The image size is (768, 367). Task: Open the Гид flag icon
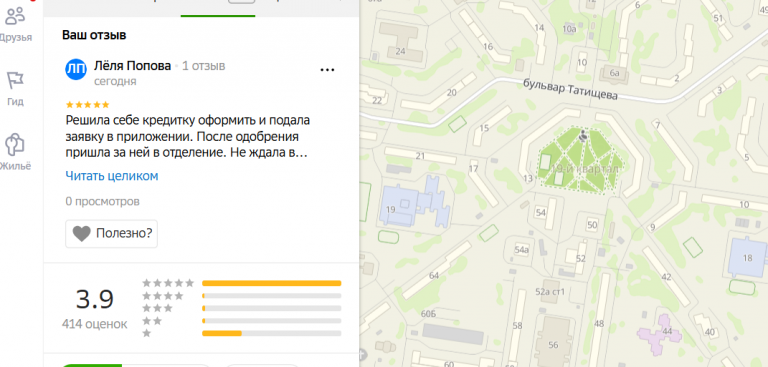[x=15, y=81]
